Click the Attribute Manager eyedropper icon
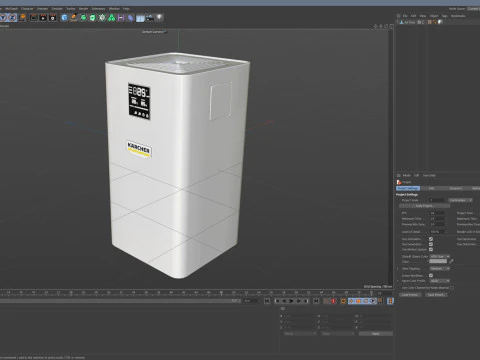480x360 pixels. click(x=451, y=261)
